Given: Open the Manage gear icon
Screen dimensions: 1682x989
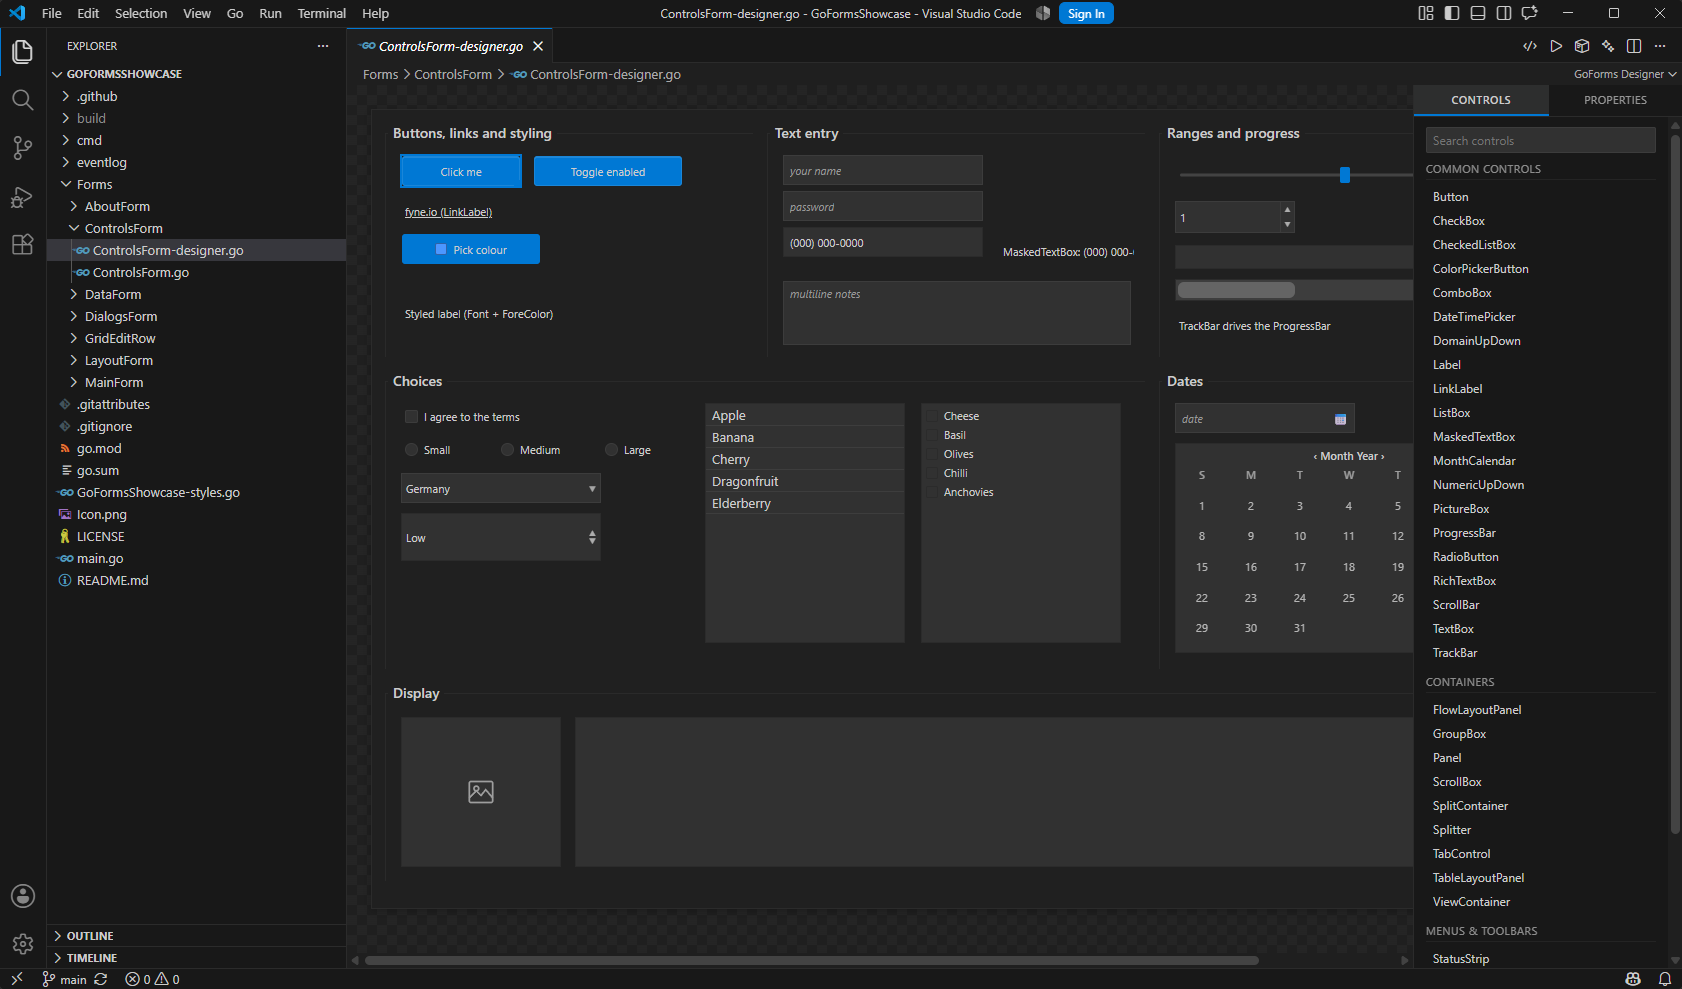Looking at the screenshot, I should pyautogui.click(x=22, y=944).
